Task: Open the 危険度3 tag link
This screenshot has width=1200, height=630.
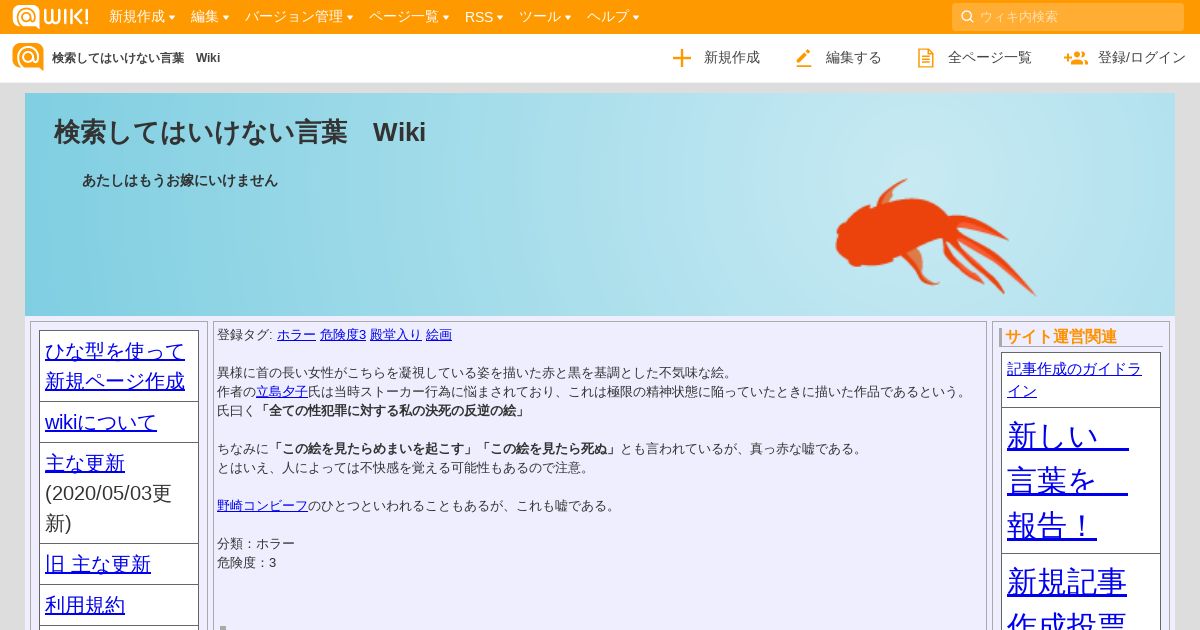Action: [x=343, y=335]
